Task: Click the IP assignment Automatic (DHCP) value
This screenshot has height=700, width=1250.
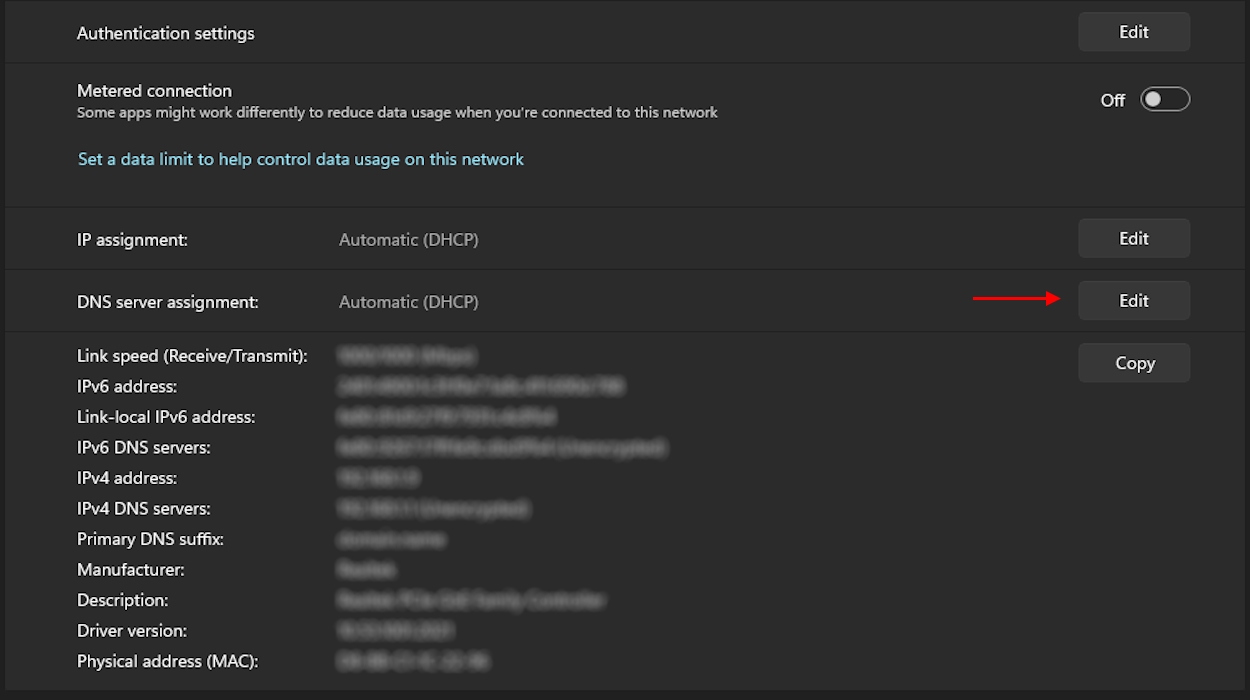Action: 408,240
